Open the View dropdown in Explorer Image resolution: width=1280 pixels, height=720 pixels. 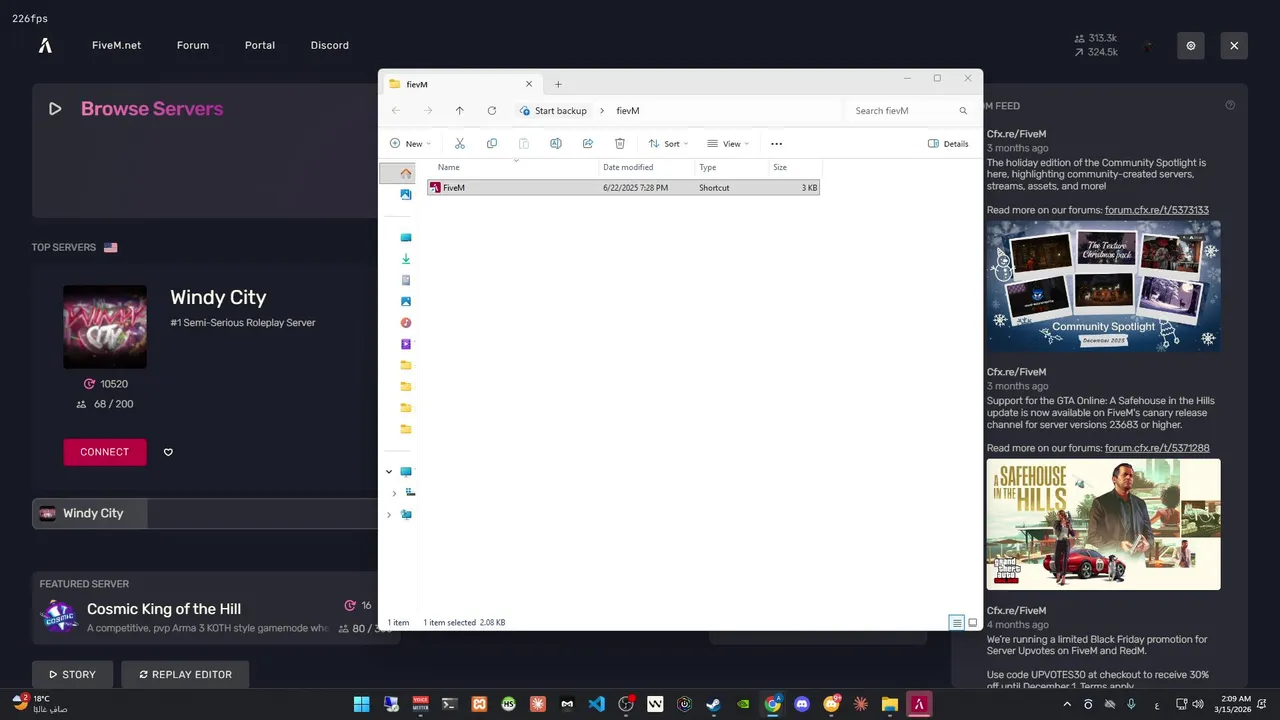728,144
